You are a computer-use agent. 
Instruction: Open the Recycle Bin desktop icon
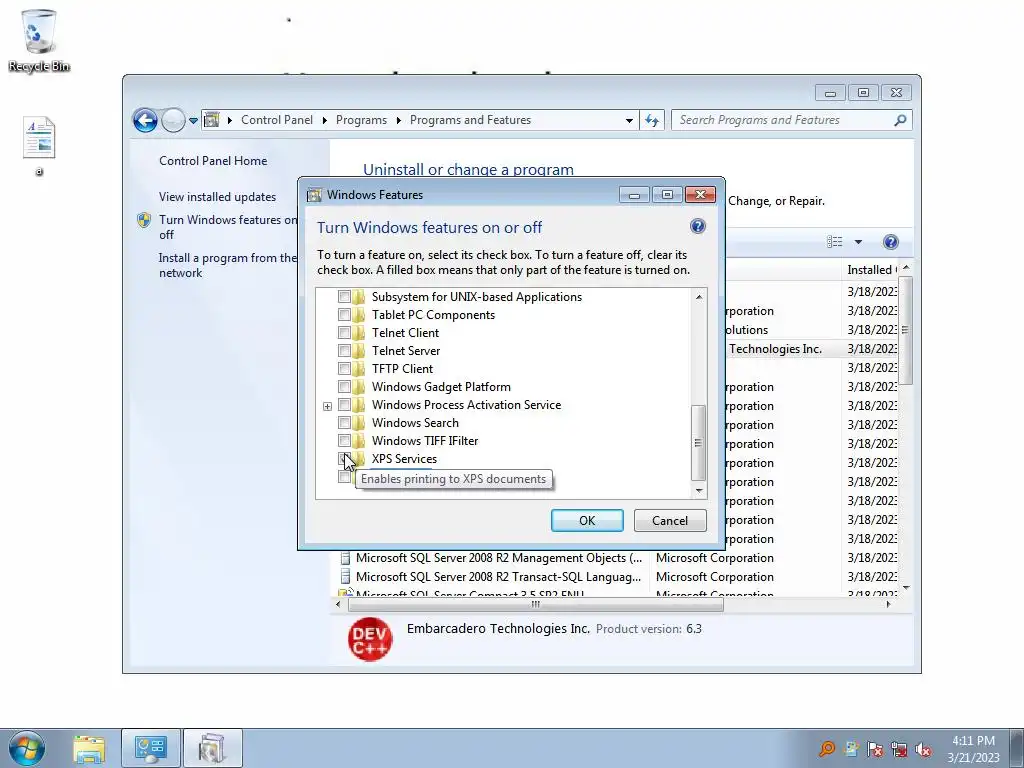tap(39, 40)
